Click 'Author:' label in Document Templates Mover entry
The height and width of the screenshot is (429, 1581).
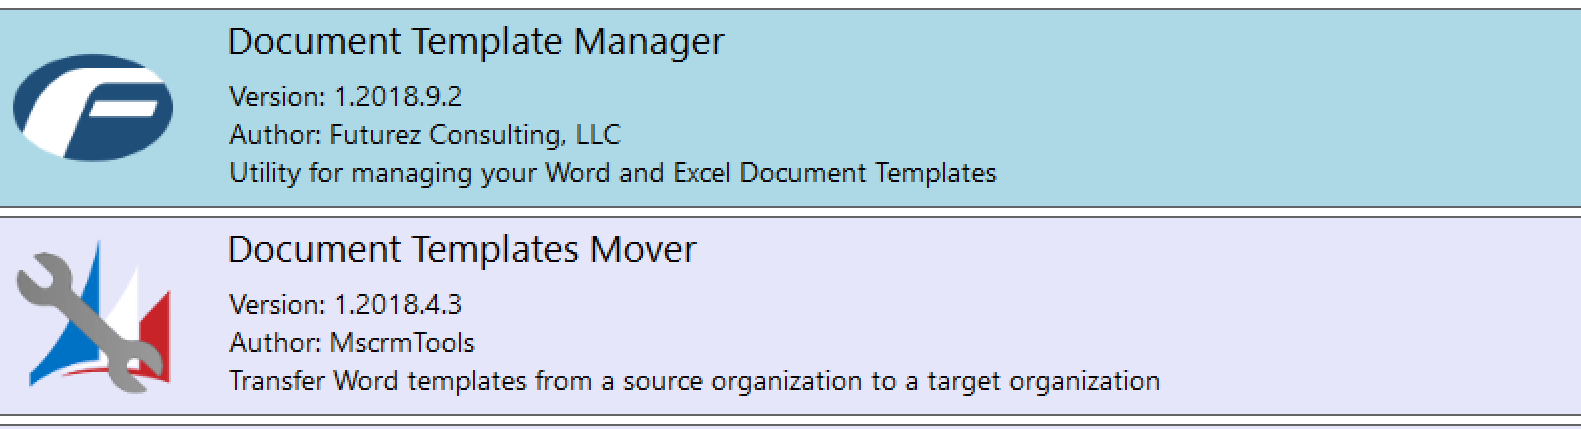point(275,343)
